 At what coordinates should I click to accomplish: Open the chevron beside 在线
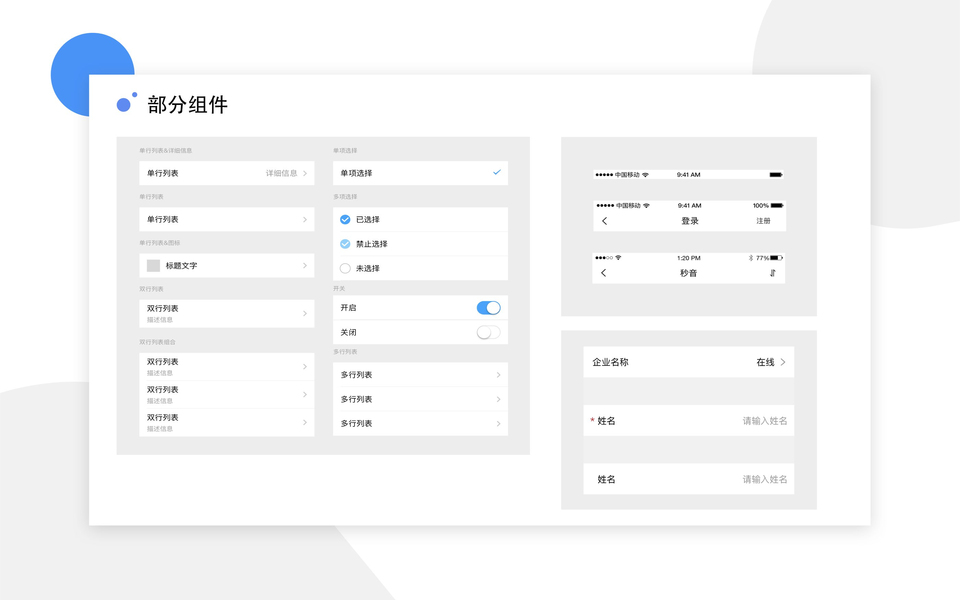[x=783, y=362]
